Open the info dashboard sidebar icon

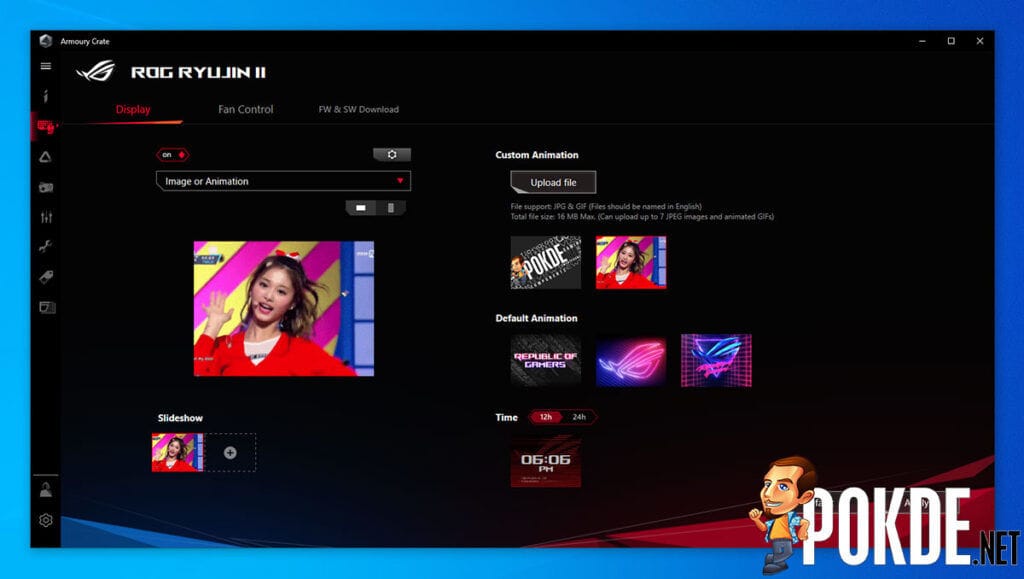click(x=46, y=97)
